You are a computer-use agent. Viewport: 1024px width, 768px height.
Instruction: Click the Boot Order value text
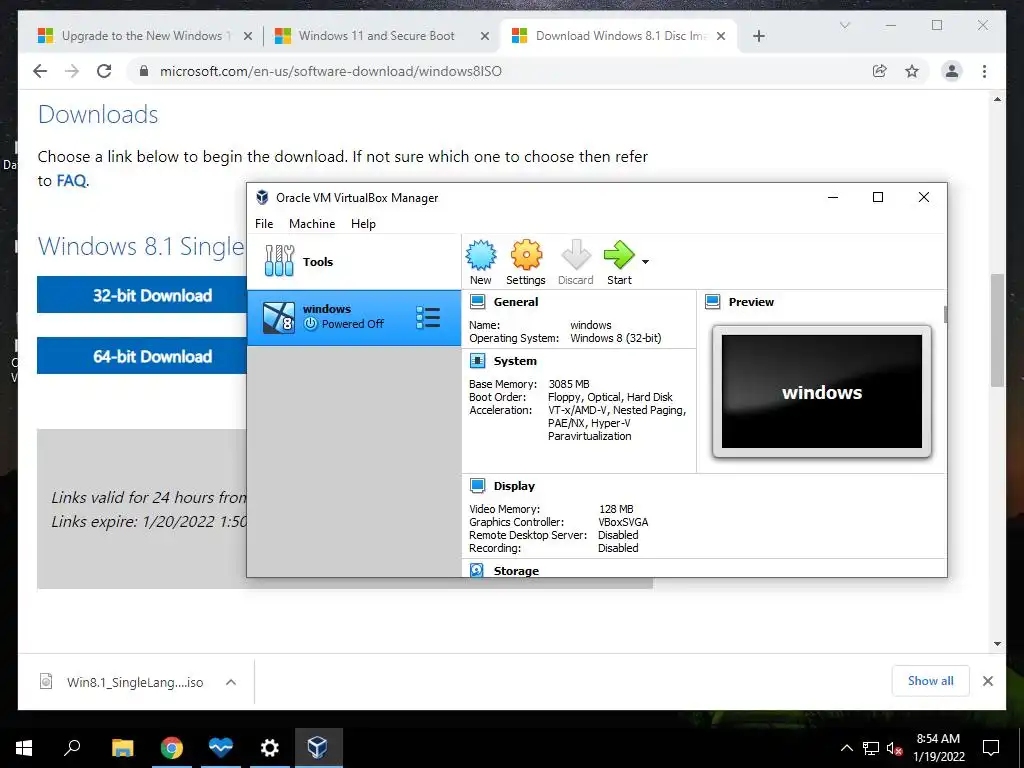point(610,397)
